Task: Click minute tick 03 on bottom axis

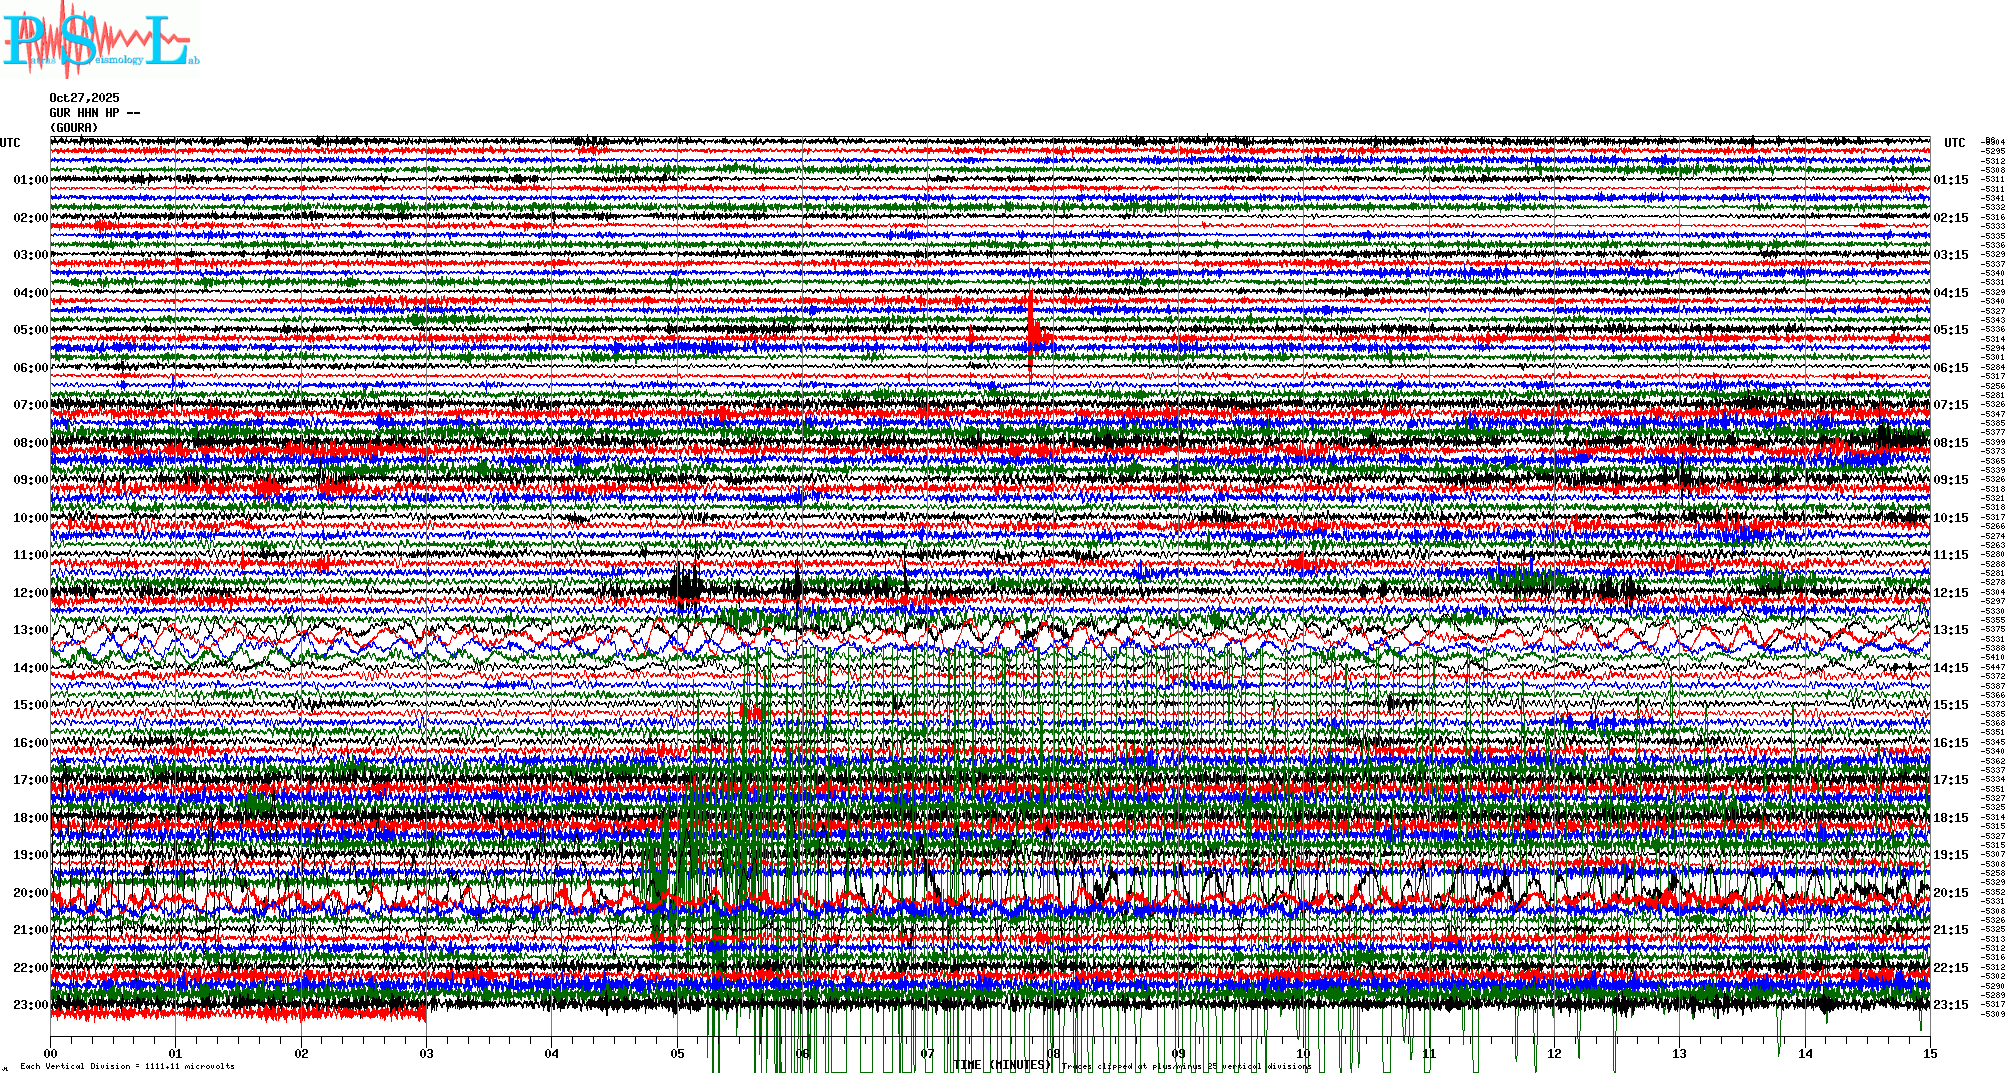Action: click(x=427, y=1053)
